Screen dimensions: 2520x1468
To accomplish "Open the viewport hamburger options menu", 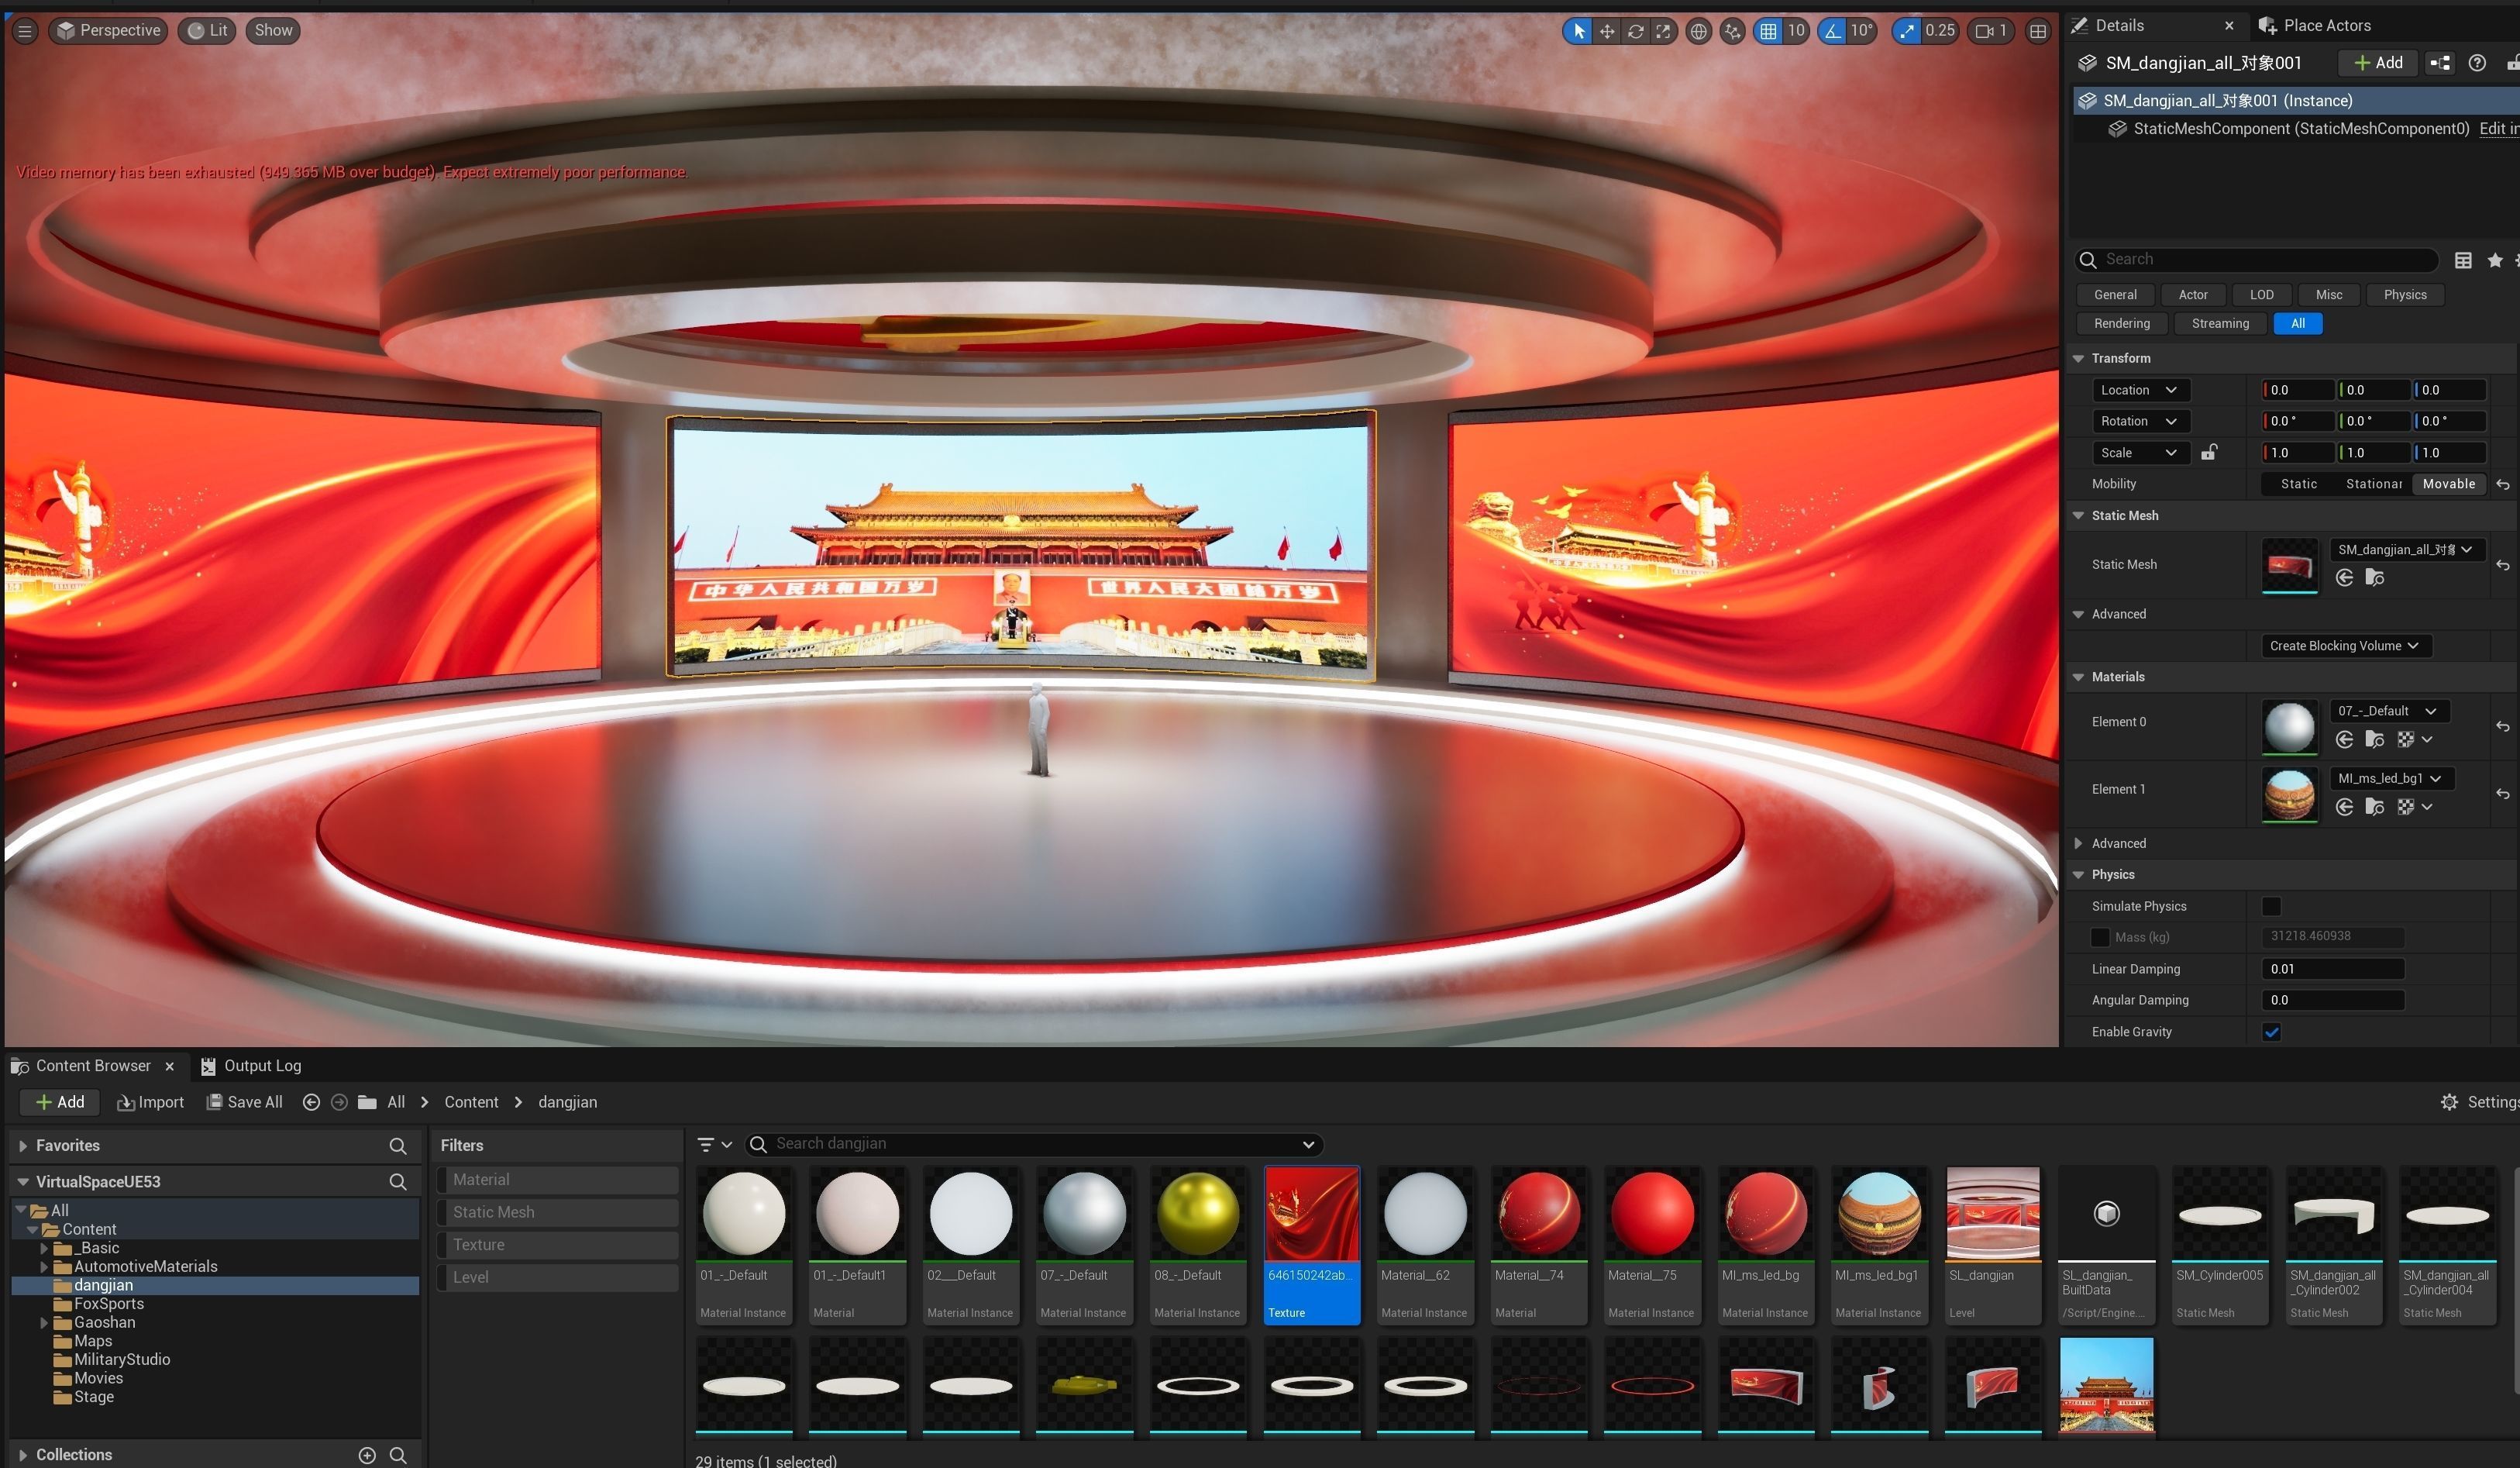I will [25, 31].
